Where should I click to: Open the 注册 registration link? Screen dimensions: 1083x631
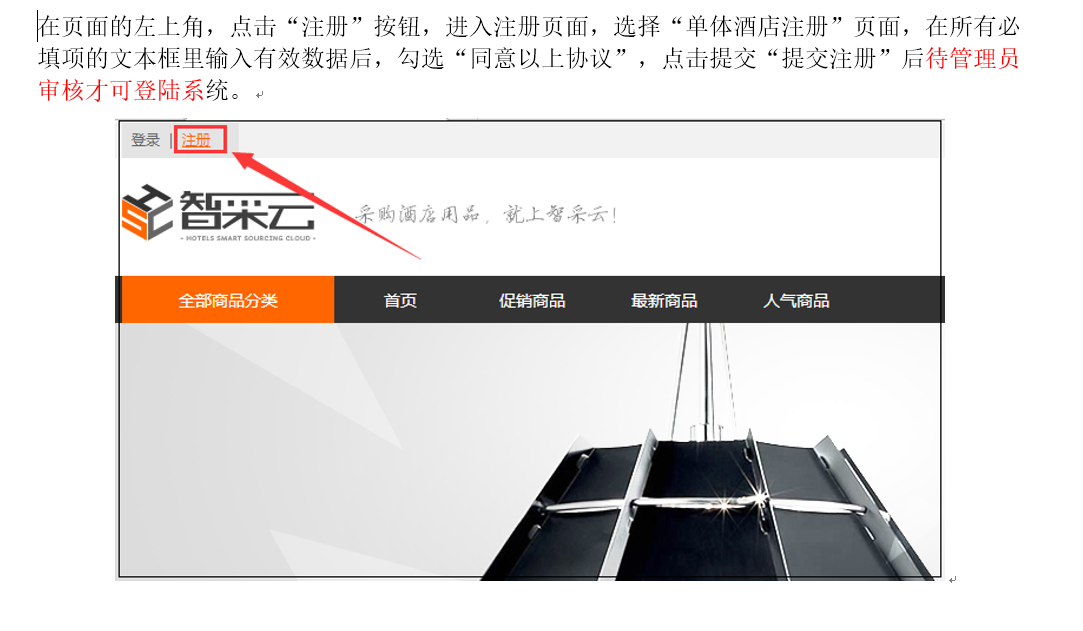pyautogui.click(x=196, y=140)
